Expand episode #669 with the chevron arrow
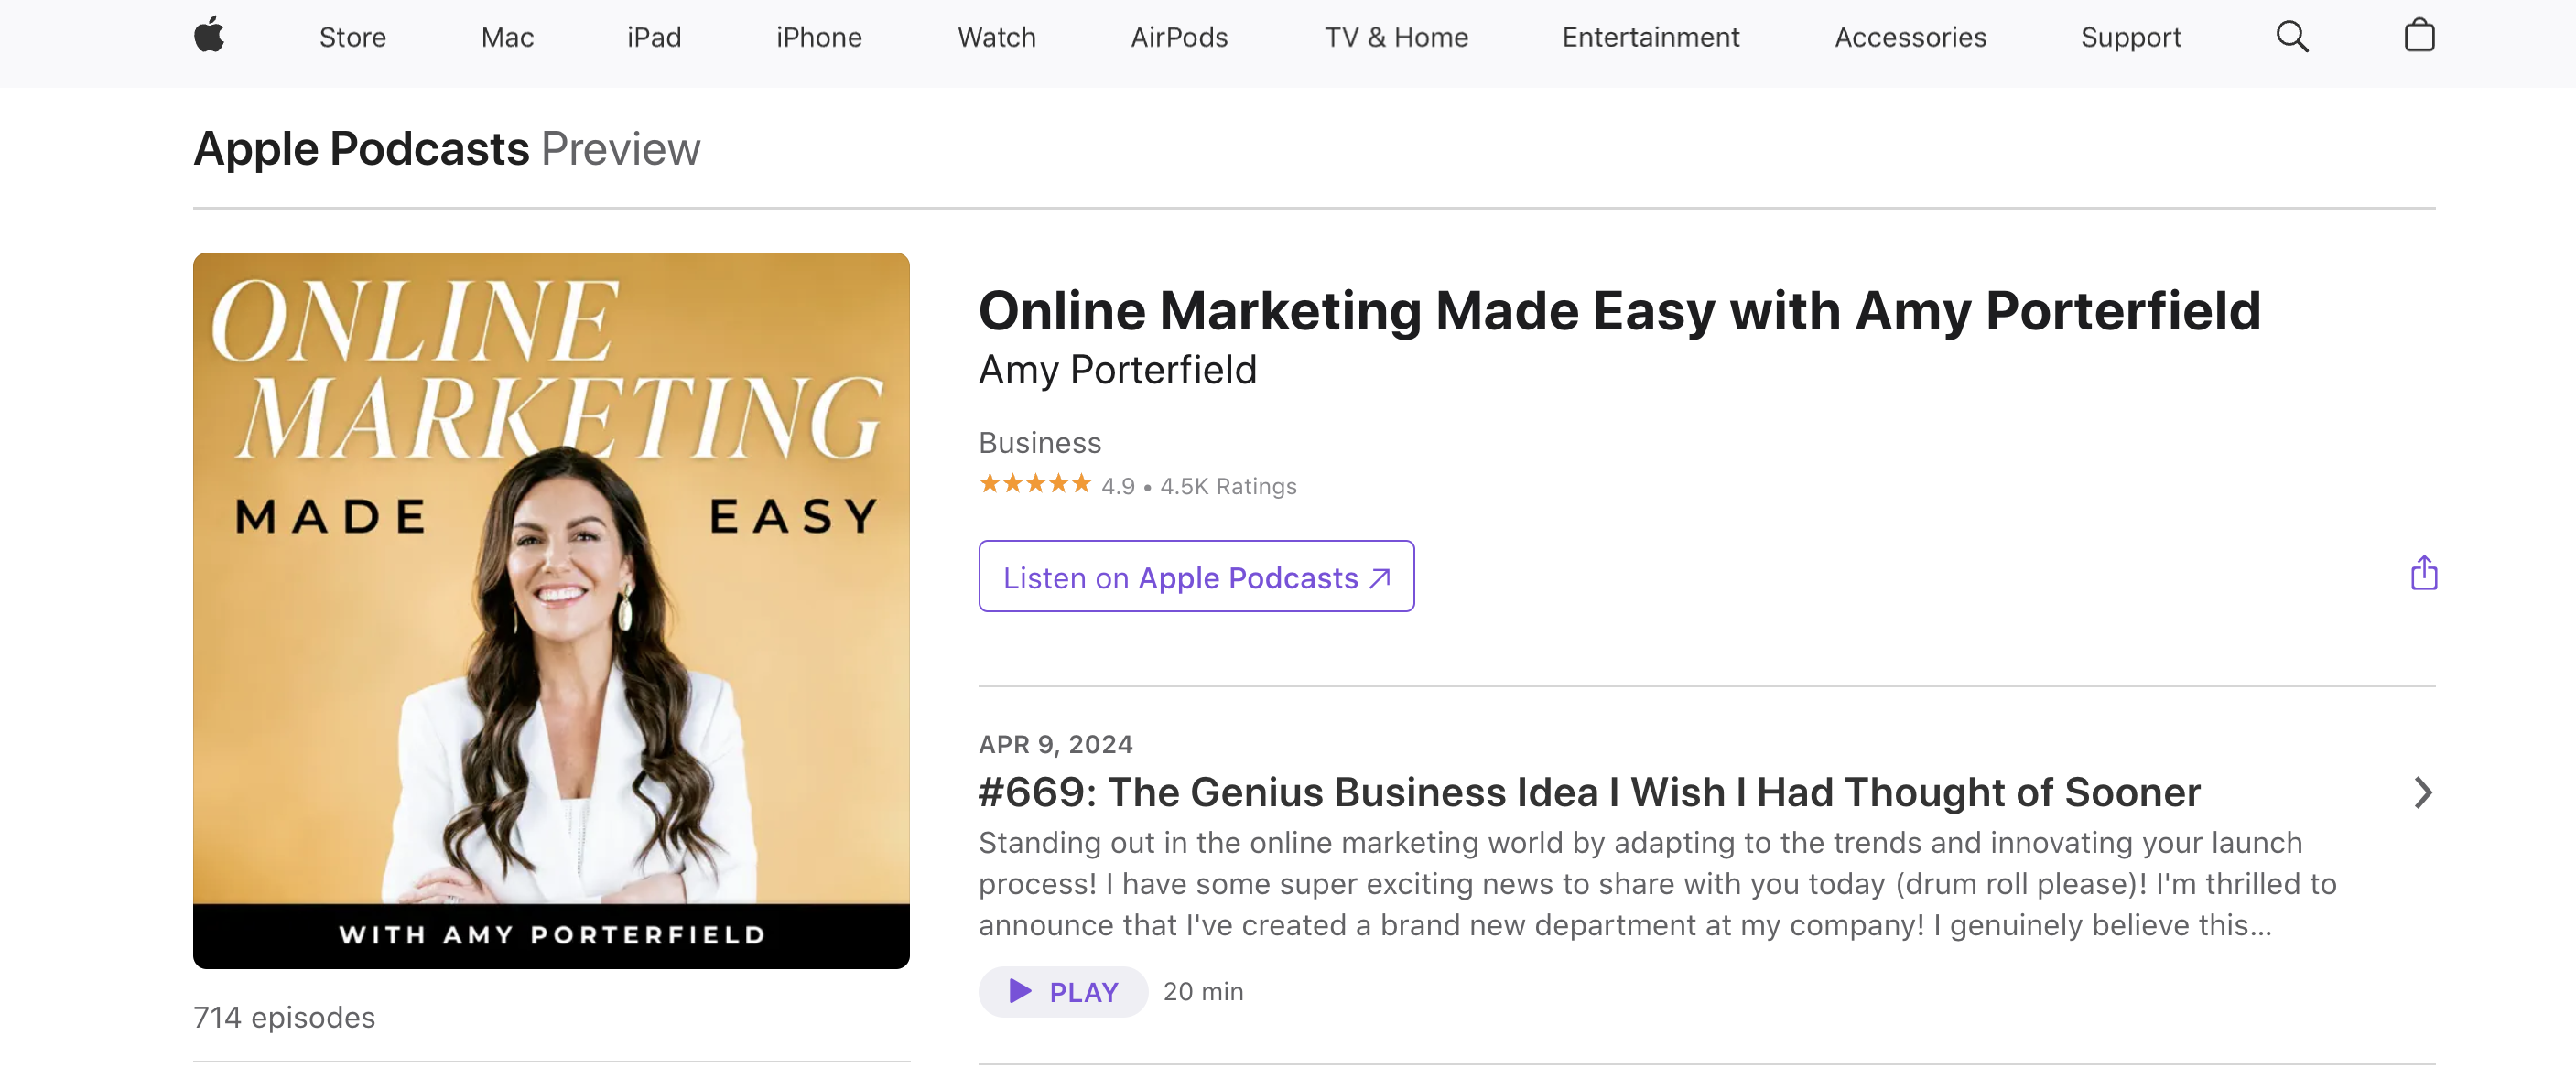The height and width of the screenshot is (1089, 2576). [2422, 793]
